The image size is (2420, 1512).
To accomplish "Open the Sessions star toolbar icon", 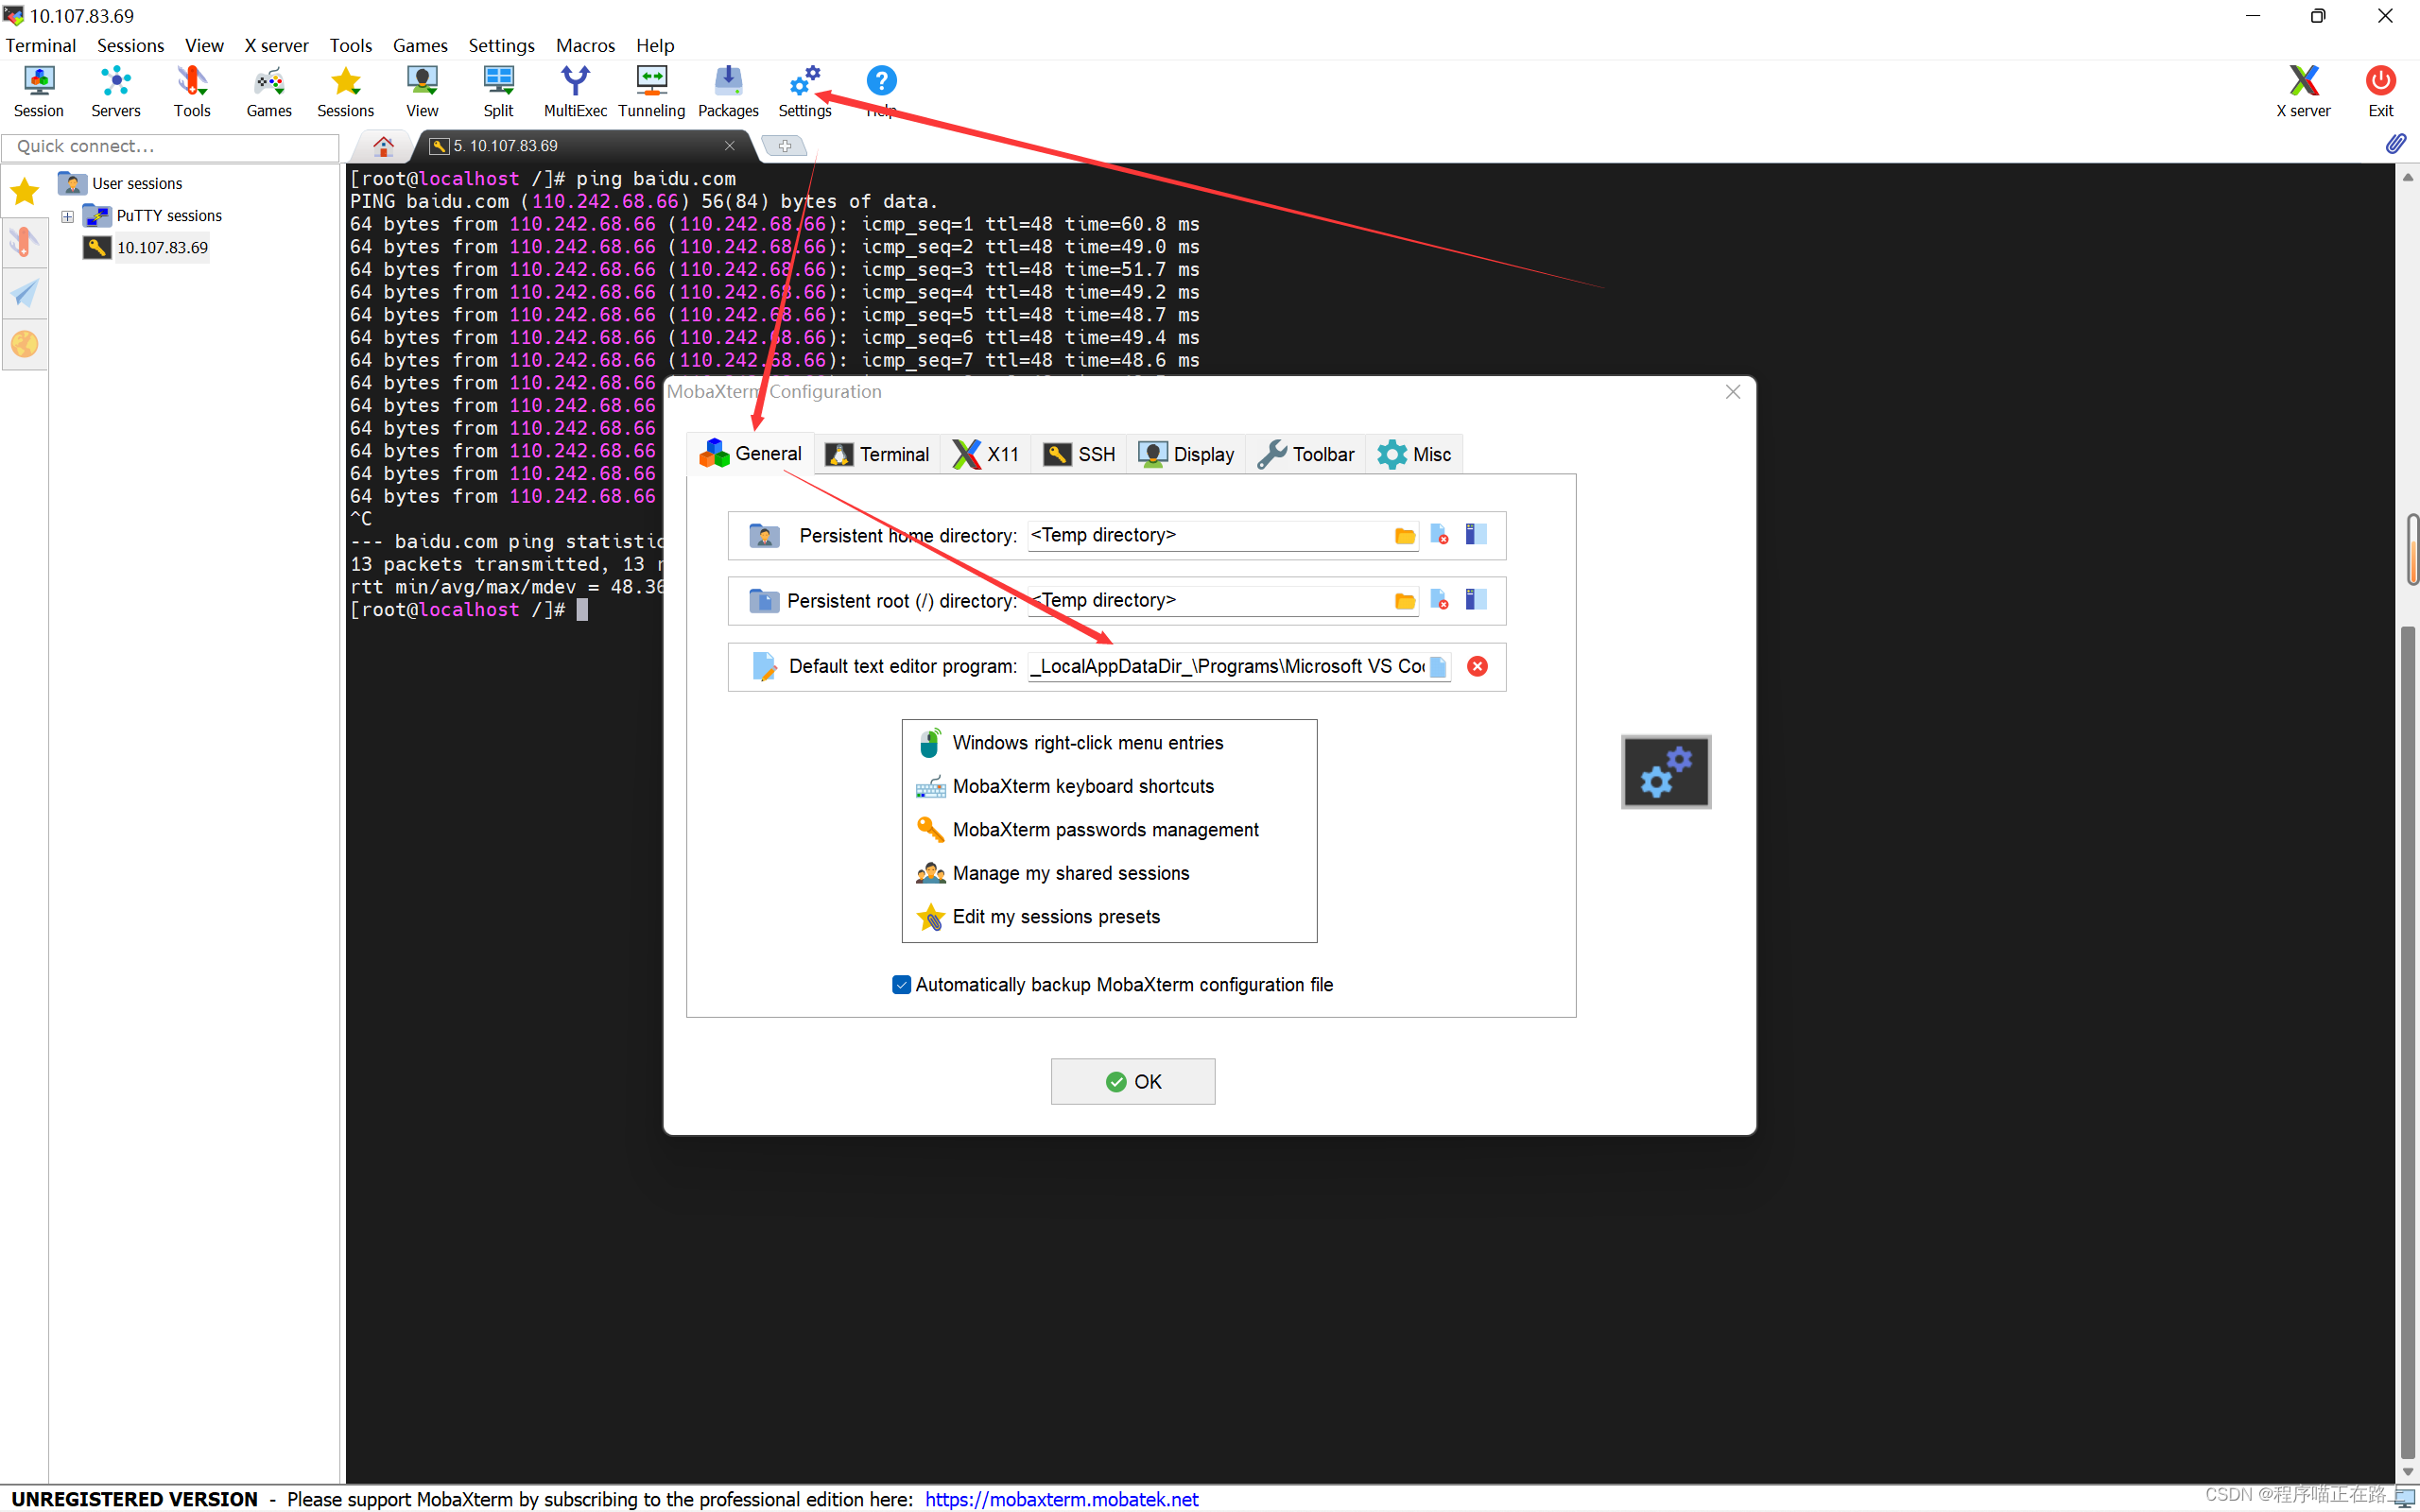I will (345, 91).
